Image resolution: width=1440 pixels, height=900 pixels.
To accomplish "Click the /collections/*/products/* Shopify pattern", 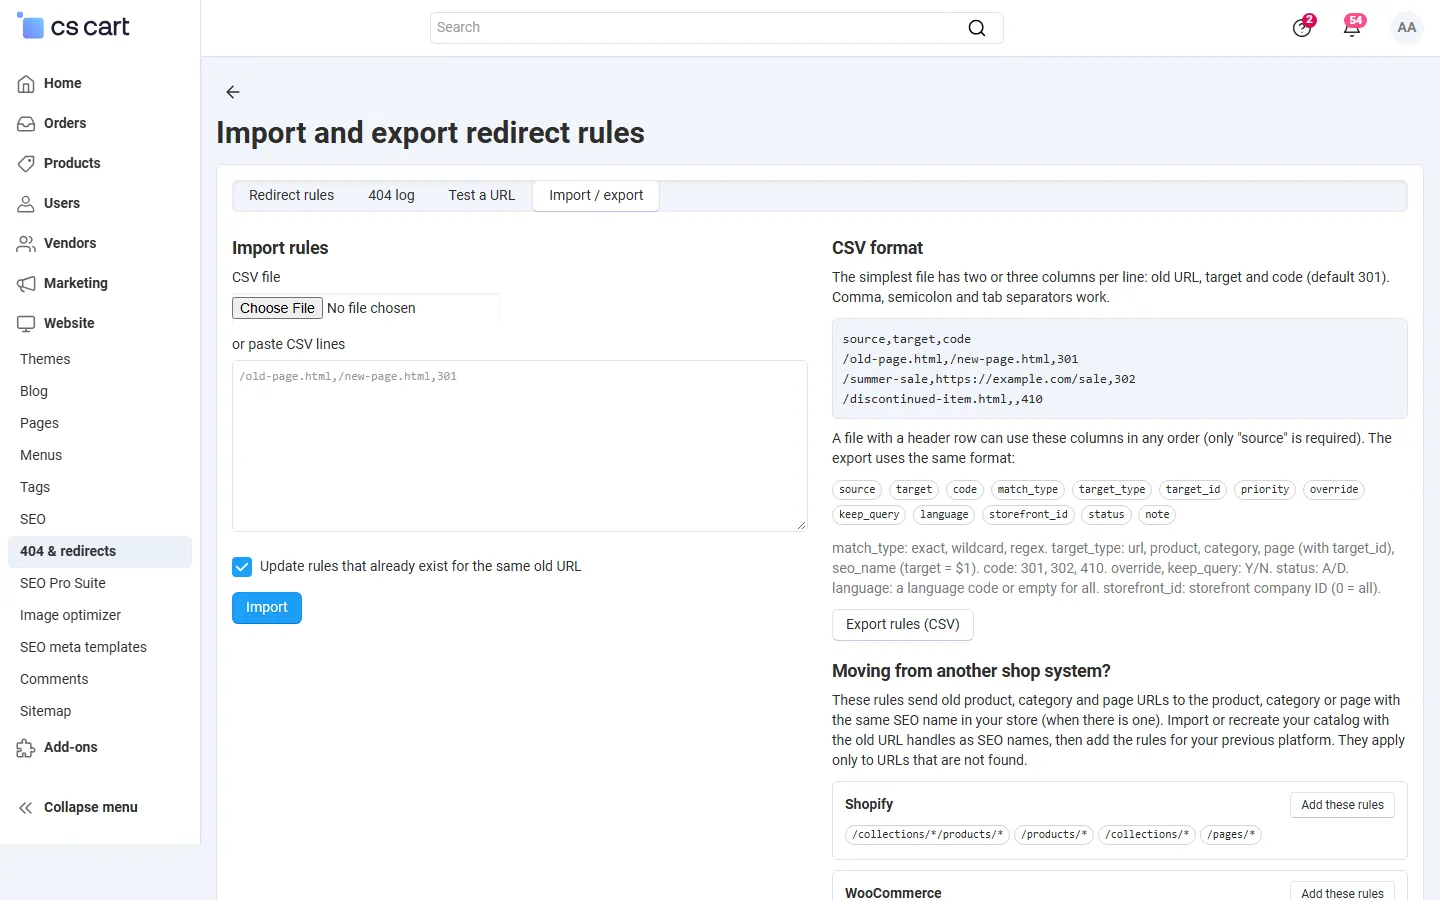I will (927, 835).
